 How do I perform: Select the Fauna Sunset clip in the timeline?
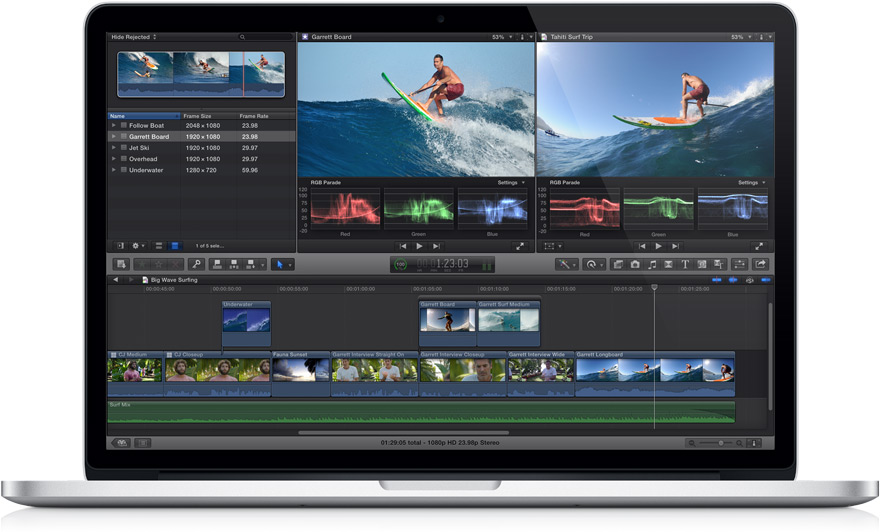pyautogui.click(x=300, y=372)
